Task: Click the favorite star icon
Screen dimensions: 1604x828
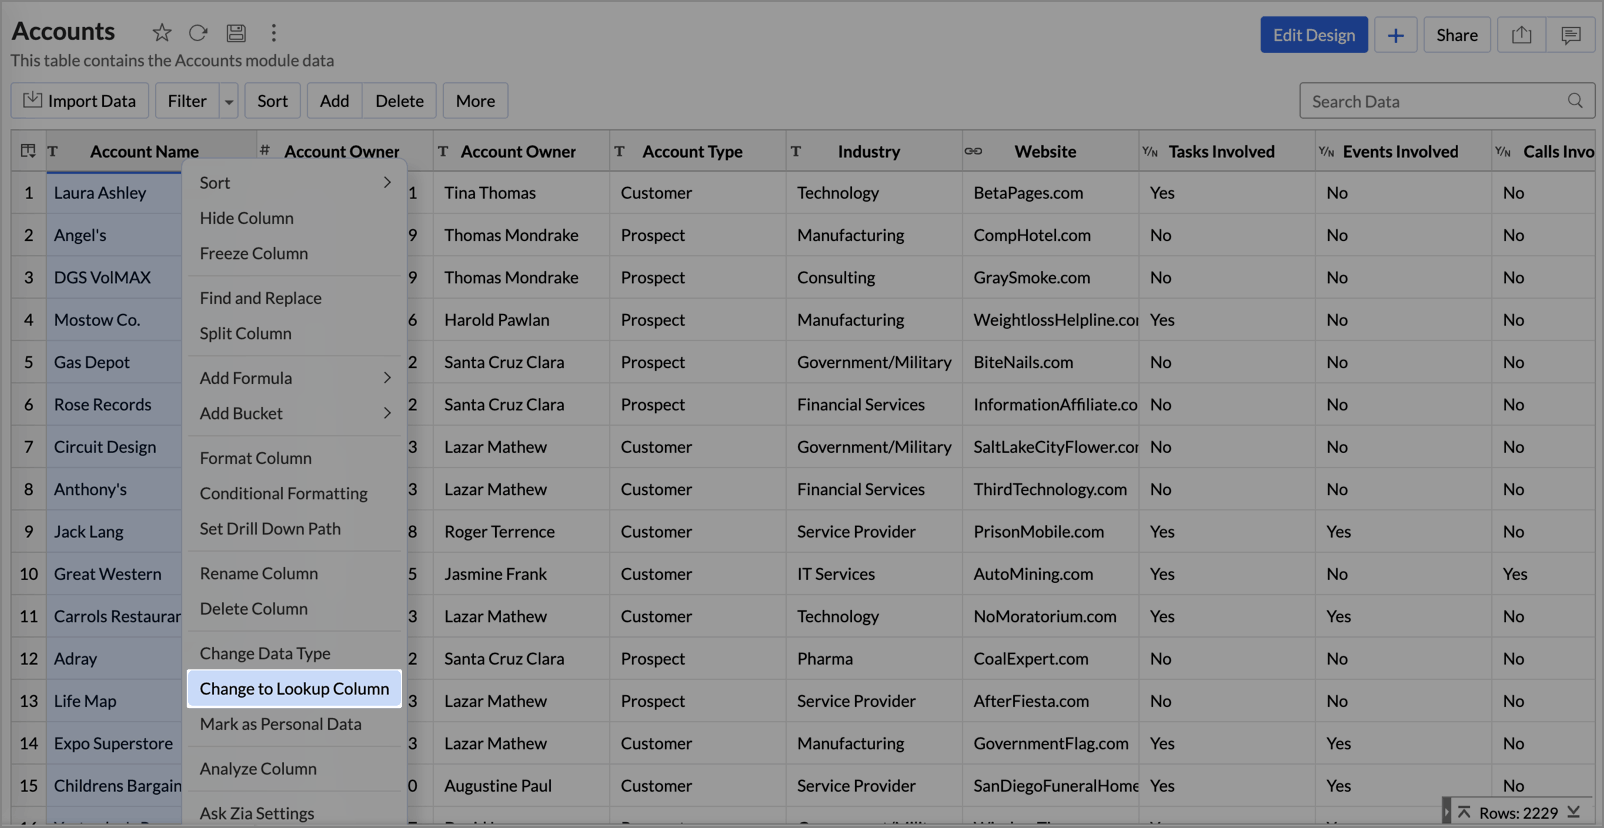Action: (x=161, y=33)
